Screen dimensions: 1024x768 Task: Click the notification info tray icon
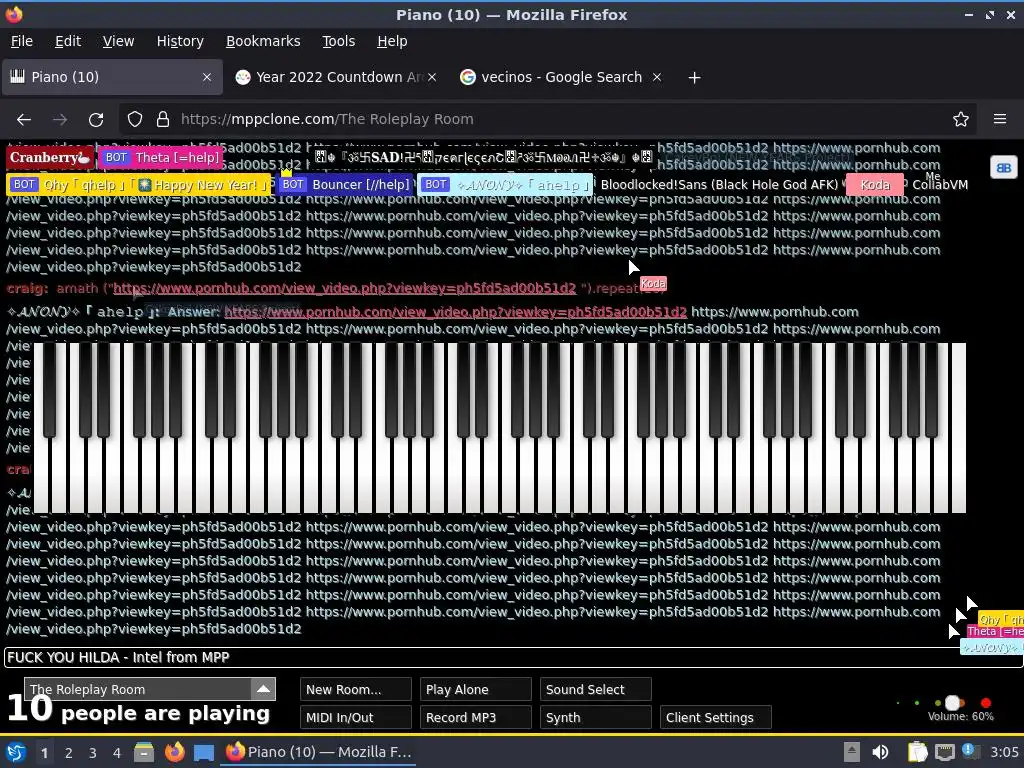(x=969, y=751)
